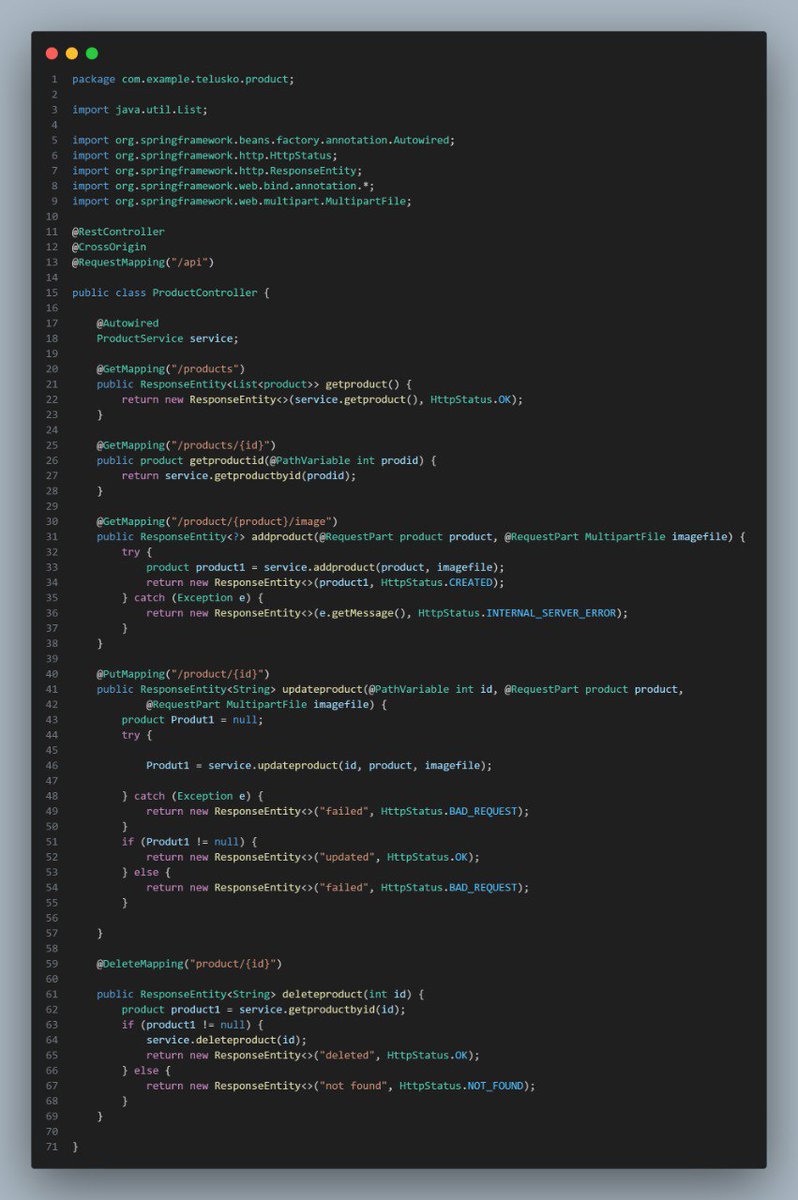Viewport: 798px width, 1200px height.
Task: Click the @DeleteMapping("product/{id}") annotation
Action: pos(189,964)
